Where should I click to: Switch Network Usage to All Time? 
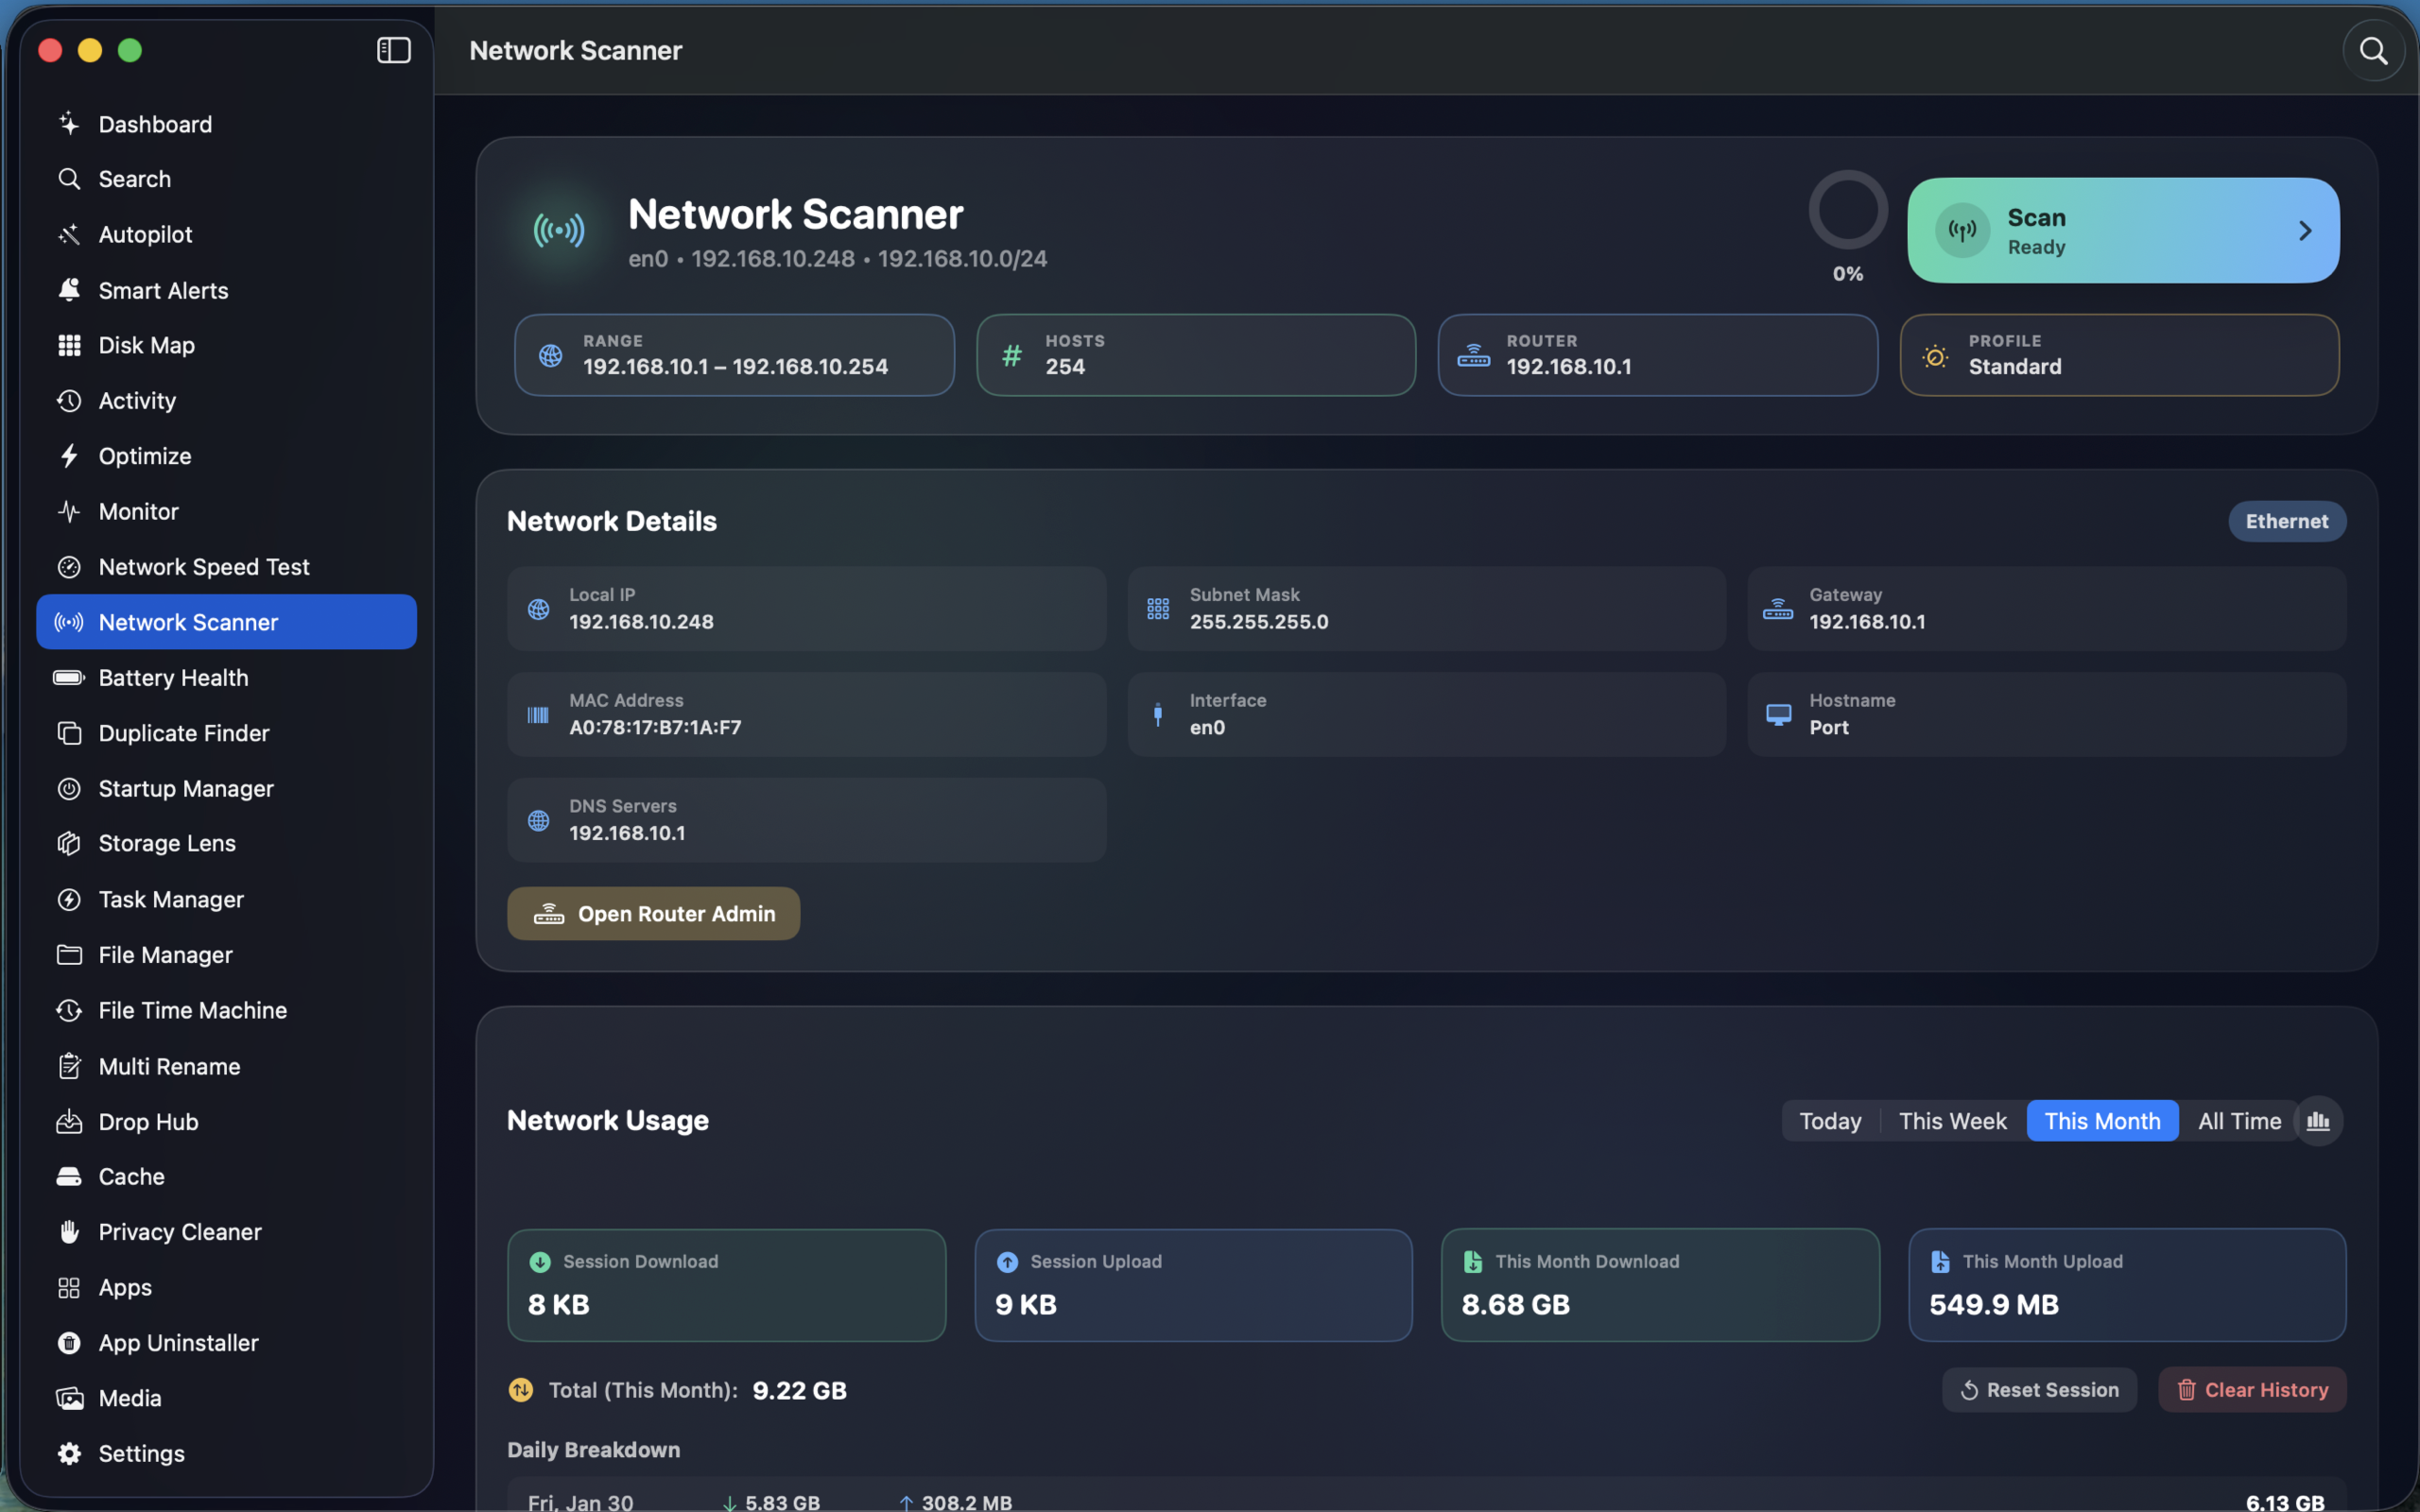point(2239,1121)
